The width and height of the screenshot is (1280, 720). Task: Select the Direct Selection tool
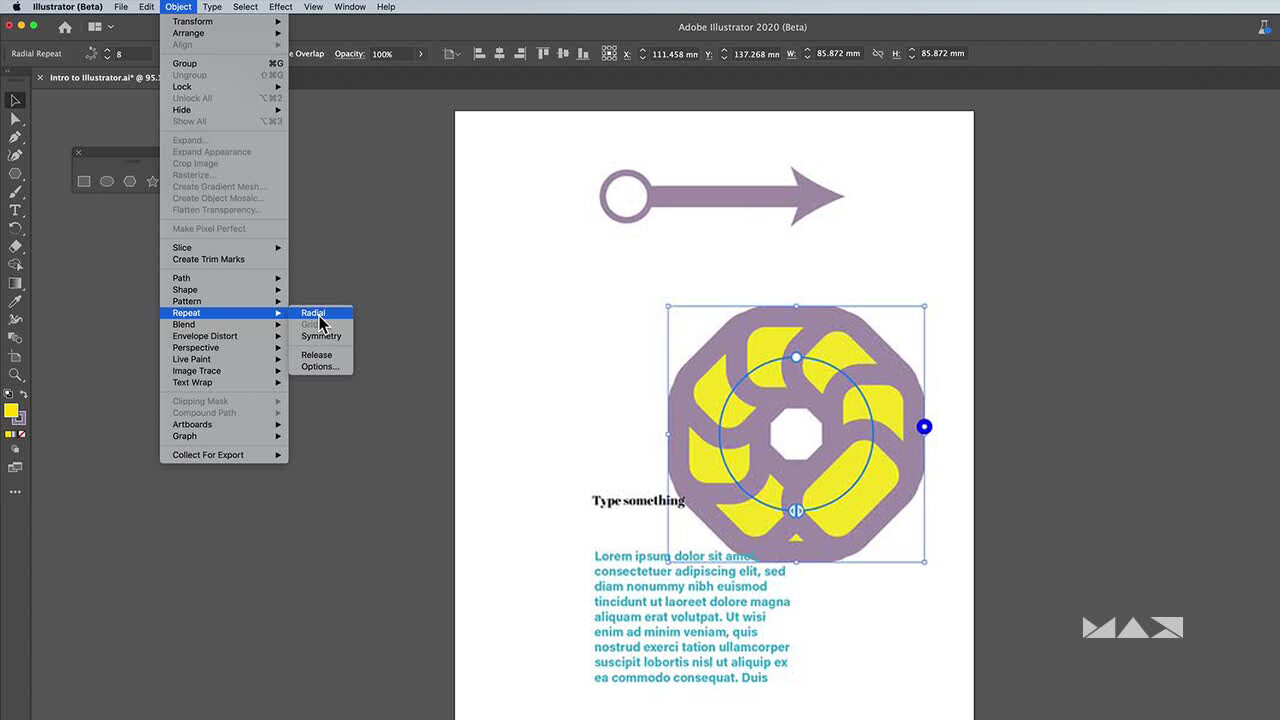point(15,119)
